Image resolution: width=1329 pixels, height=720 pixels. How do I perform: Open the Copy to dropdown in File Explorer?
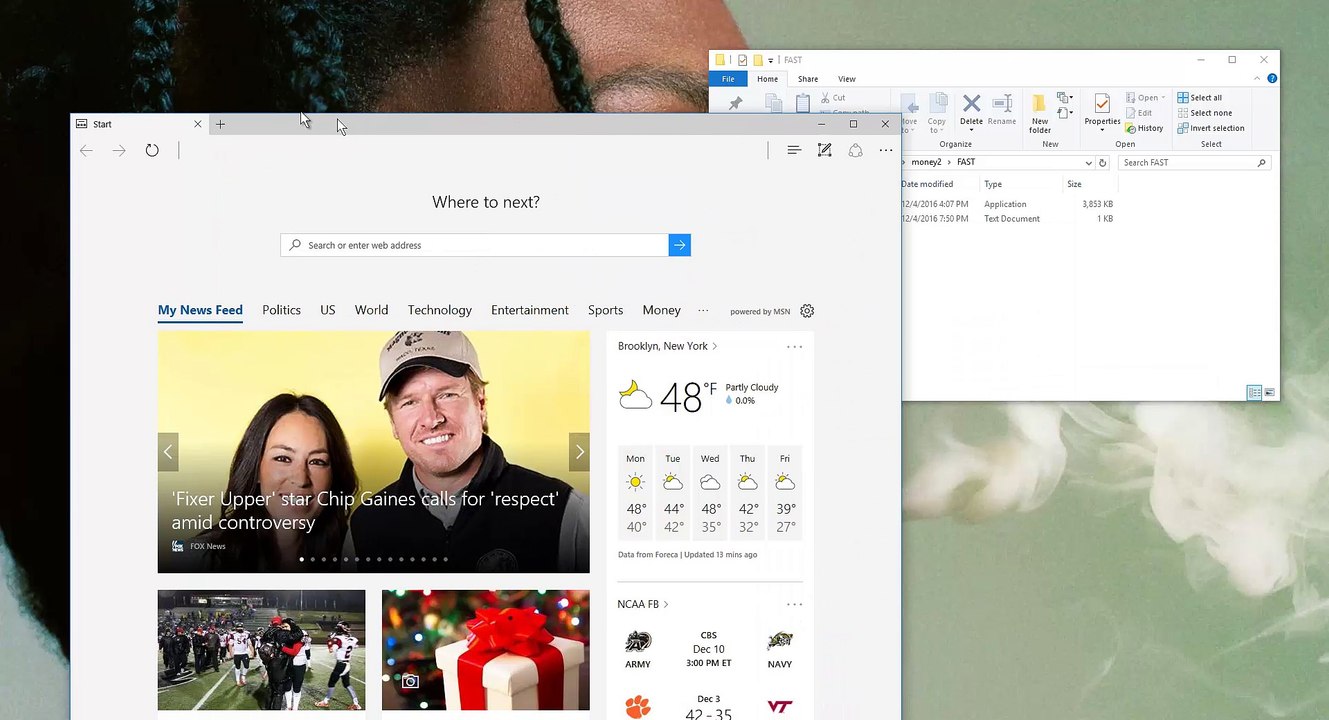937,126
